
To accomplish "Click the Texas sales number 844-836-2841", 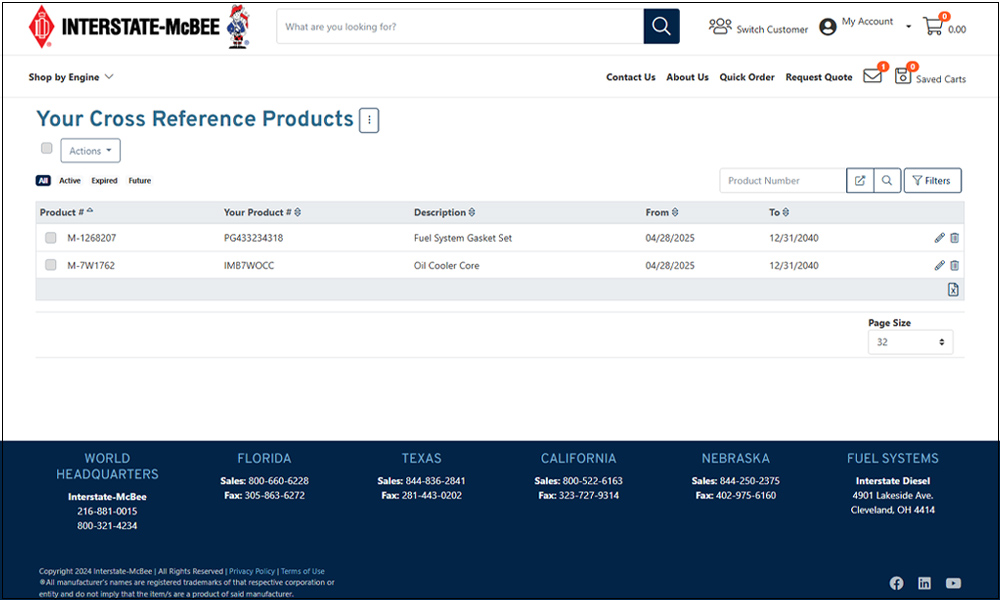I will coord(436,481).
